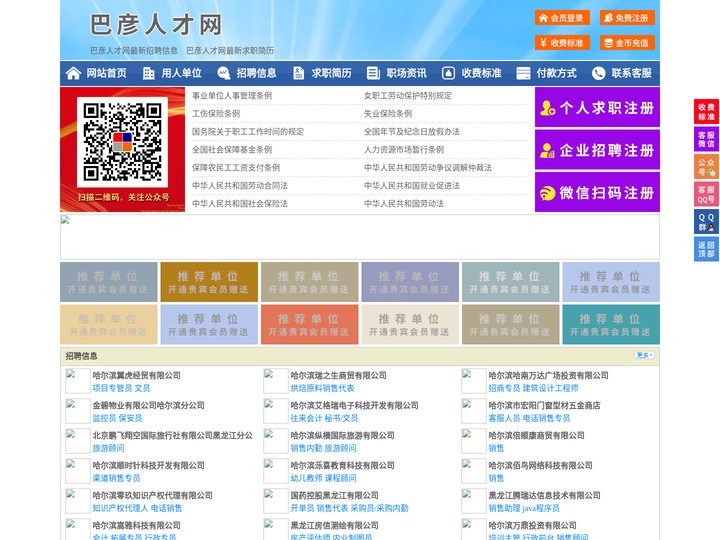This screenshot has width=720, height=540.
Task: Open 招聘信息 menu item
Action: [x=256, y=73]
